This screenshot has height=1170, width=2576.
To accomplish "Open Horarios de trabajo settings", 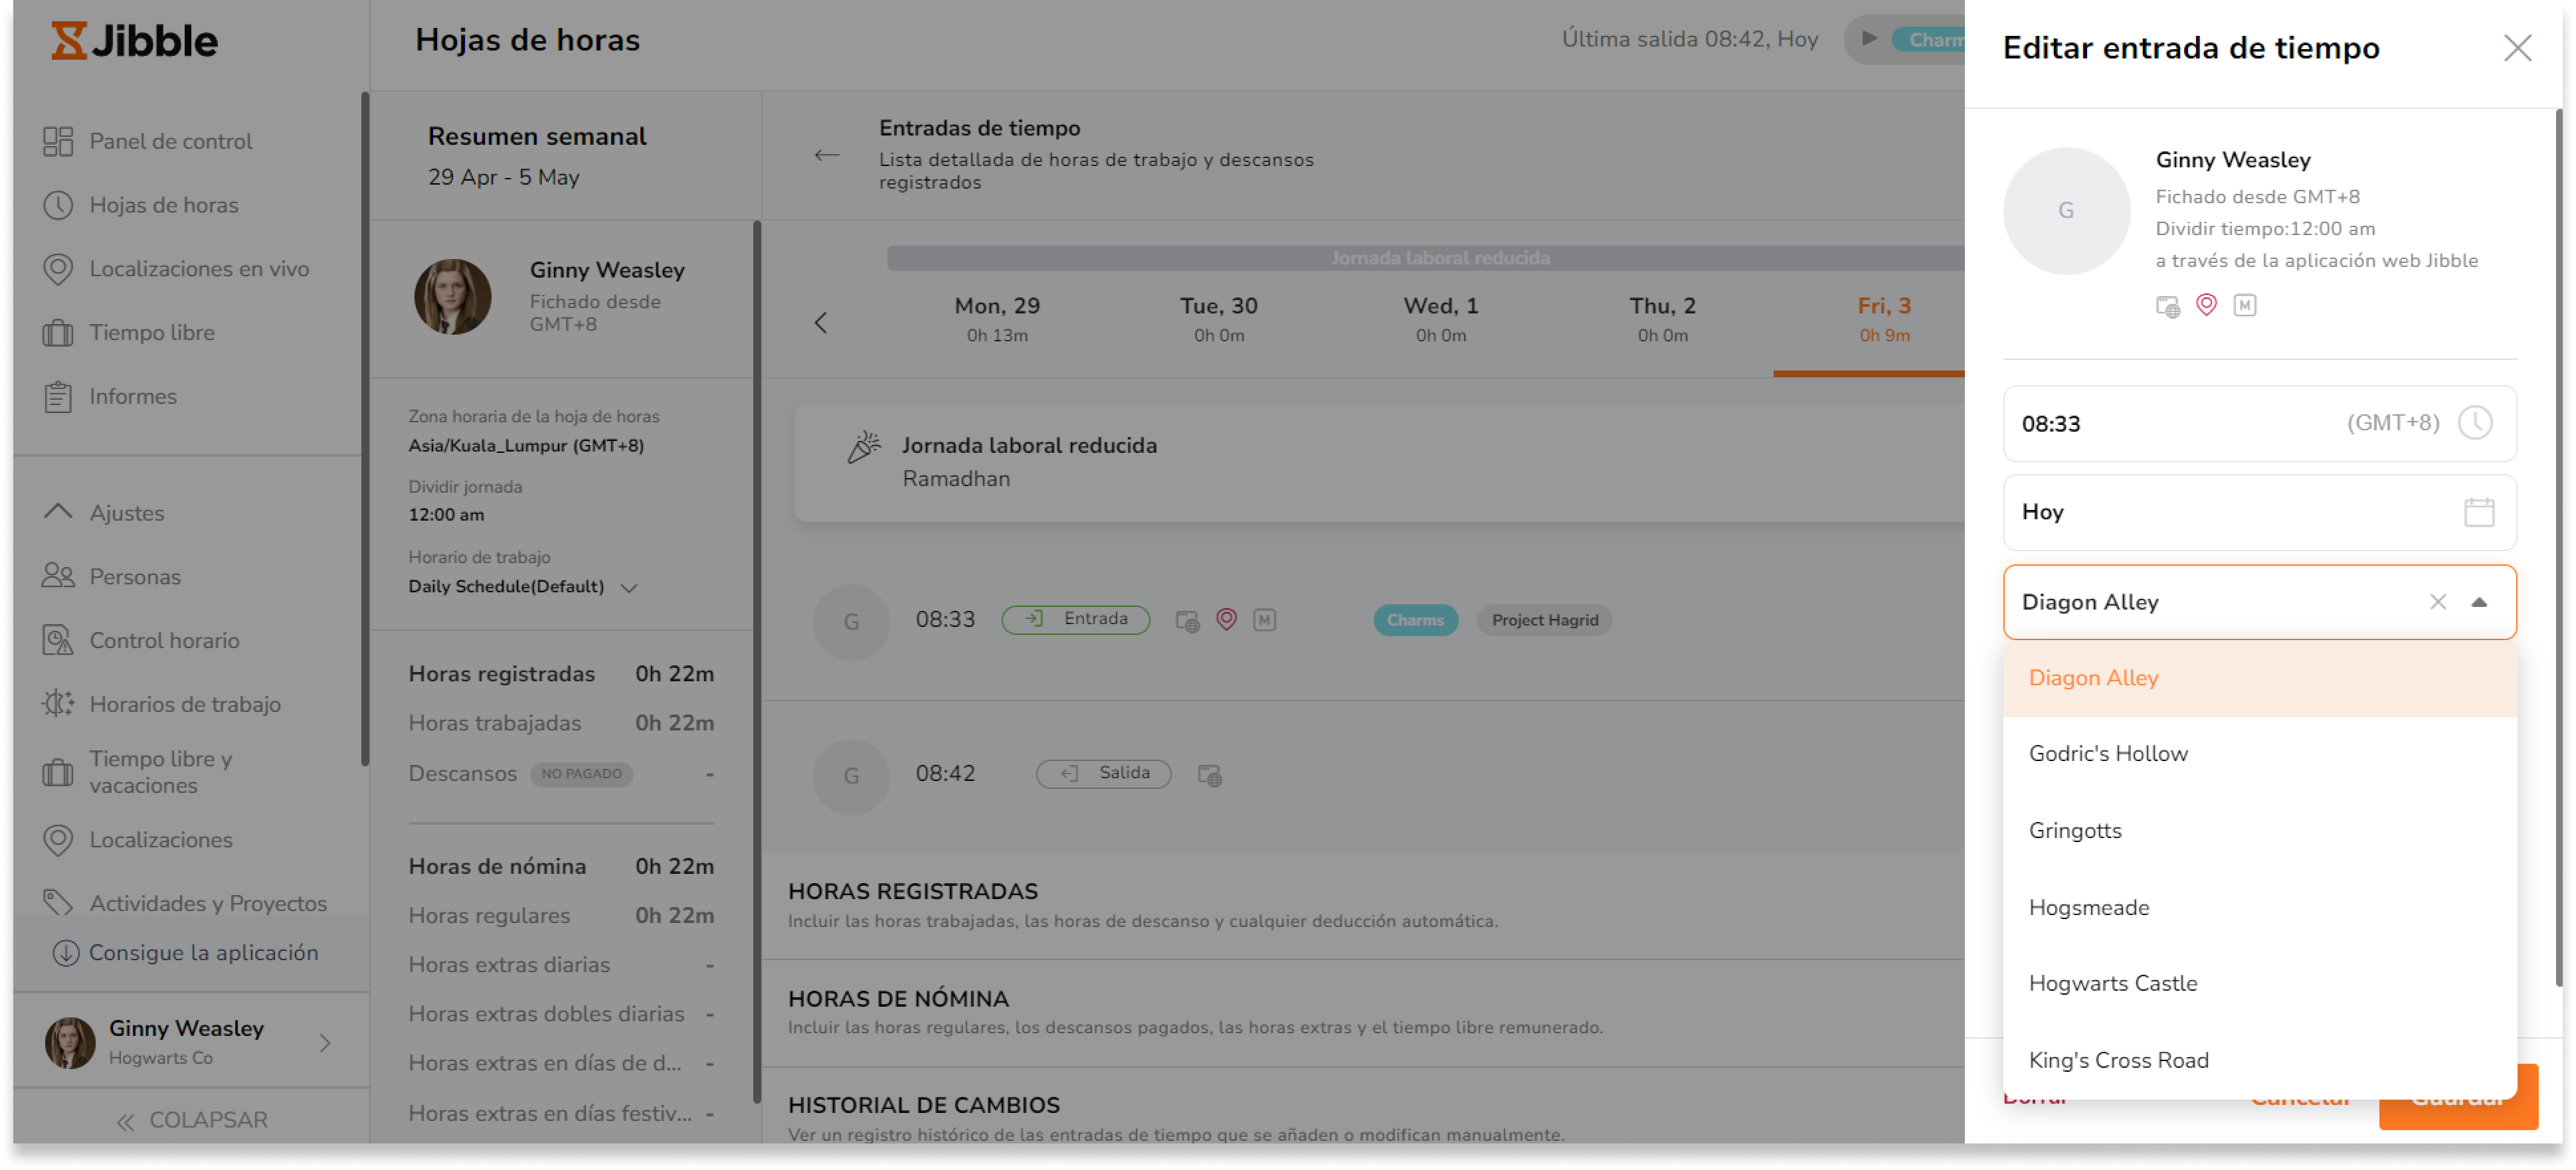I will [x=185, y=705].
